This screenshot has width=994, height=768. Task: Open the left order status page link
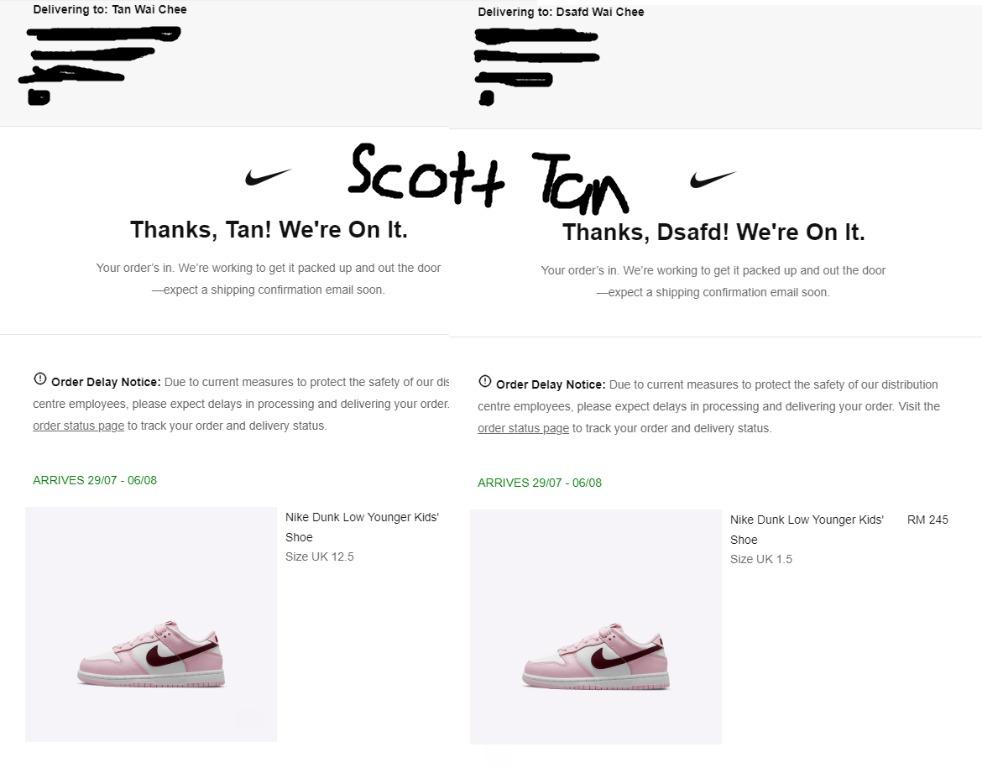click(79, 426)
